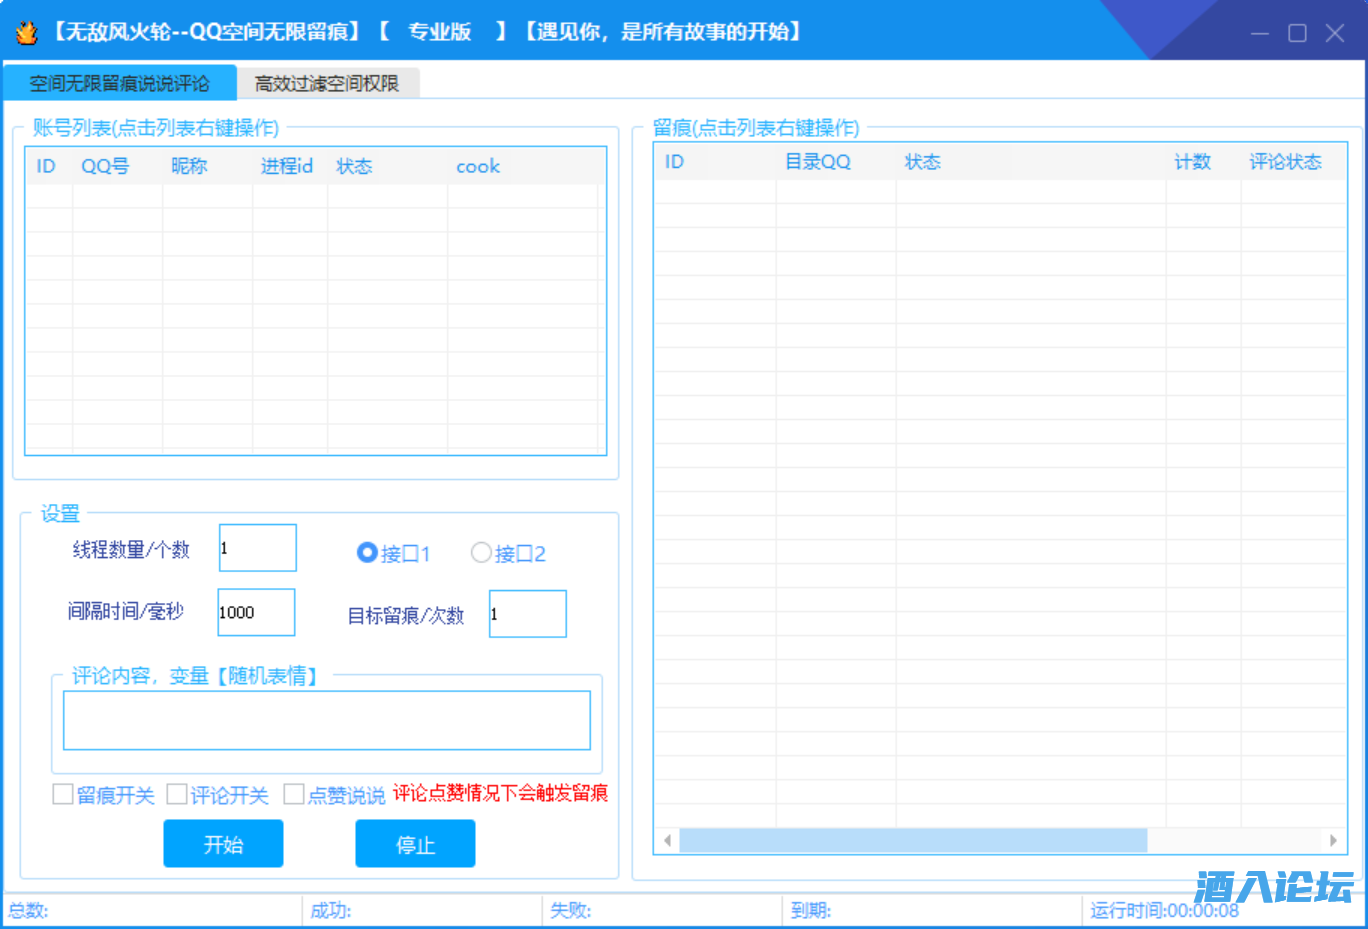Toggle the 评论开关 checkbox
The width and height of the screenshot is (1368, 929).
click(177, 795)
